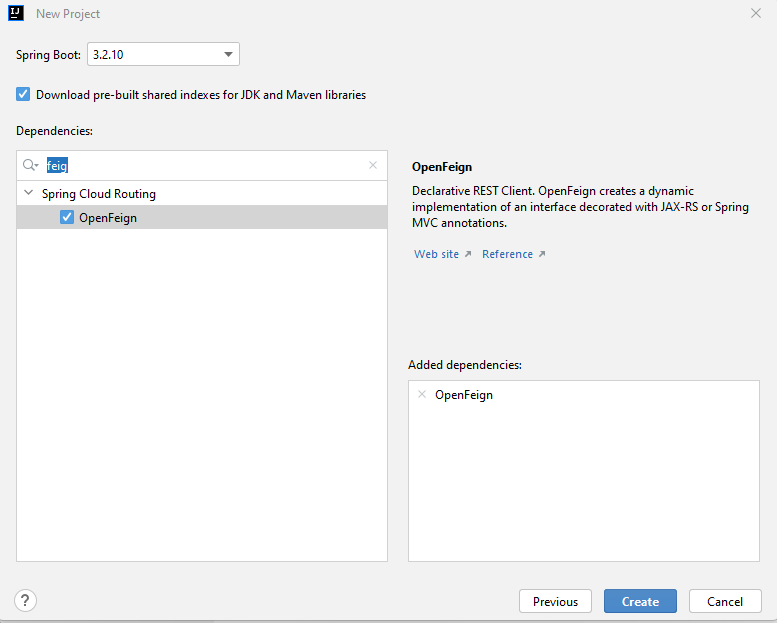Viewport: 777px width, 623px height.
Task: Clear the dependency search field
Action: tap(373, 165)
